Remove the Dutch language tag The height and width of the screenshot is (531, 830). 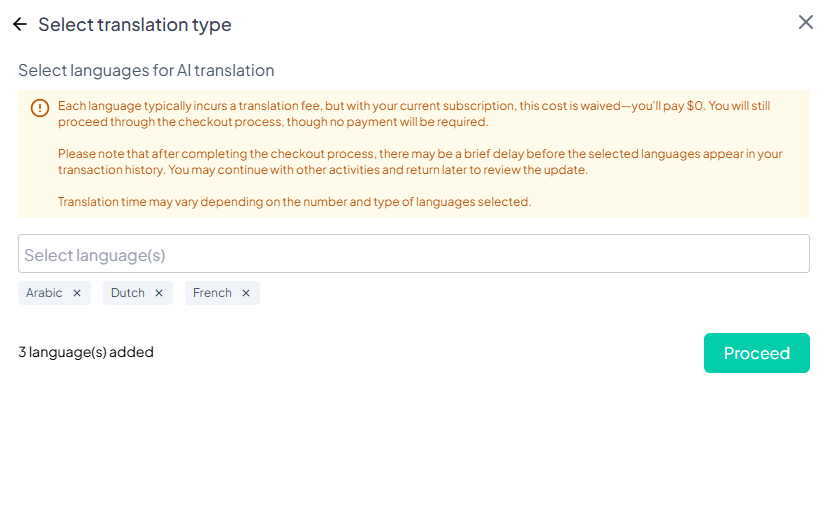point(159,293)
